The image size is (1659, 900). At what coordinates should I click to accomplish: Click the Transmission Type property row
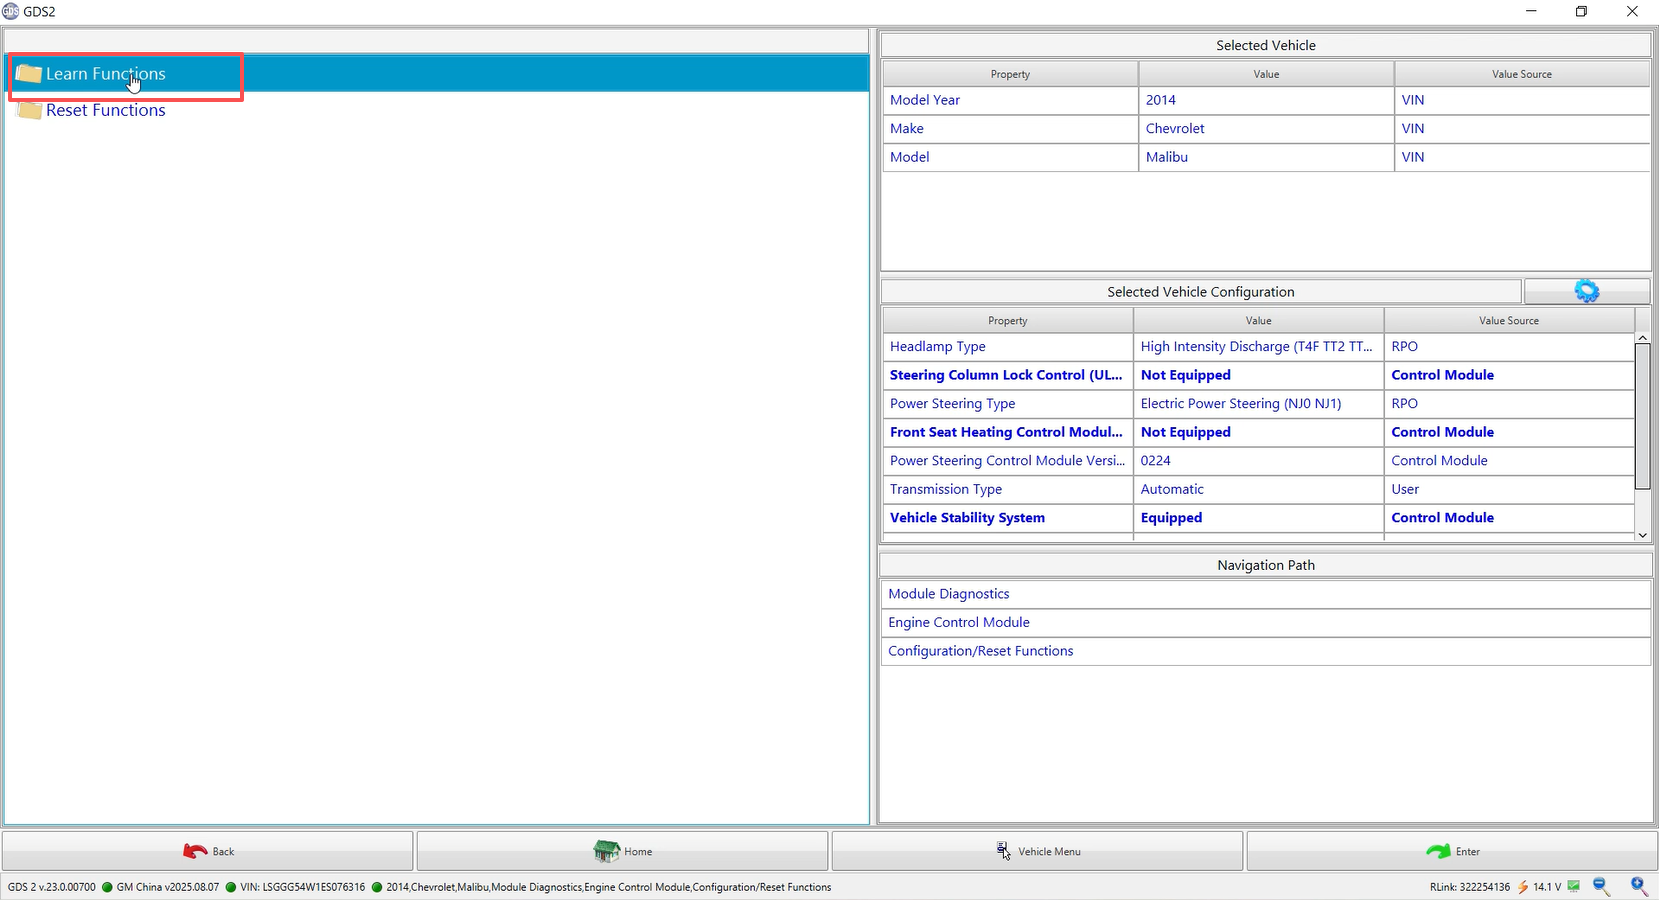[946, 489]
